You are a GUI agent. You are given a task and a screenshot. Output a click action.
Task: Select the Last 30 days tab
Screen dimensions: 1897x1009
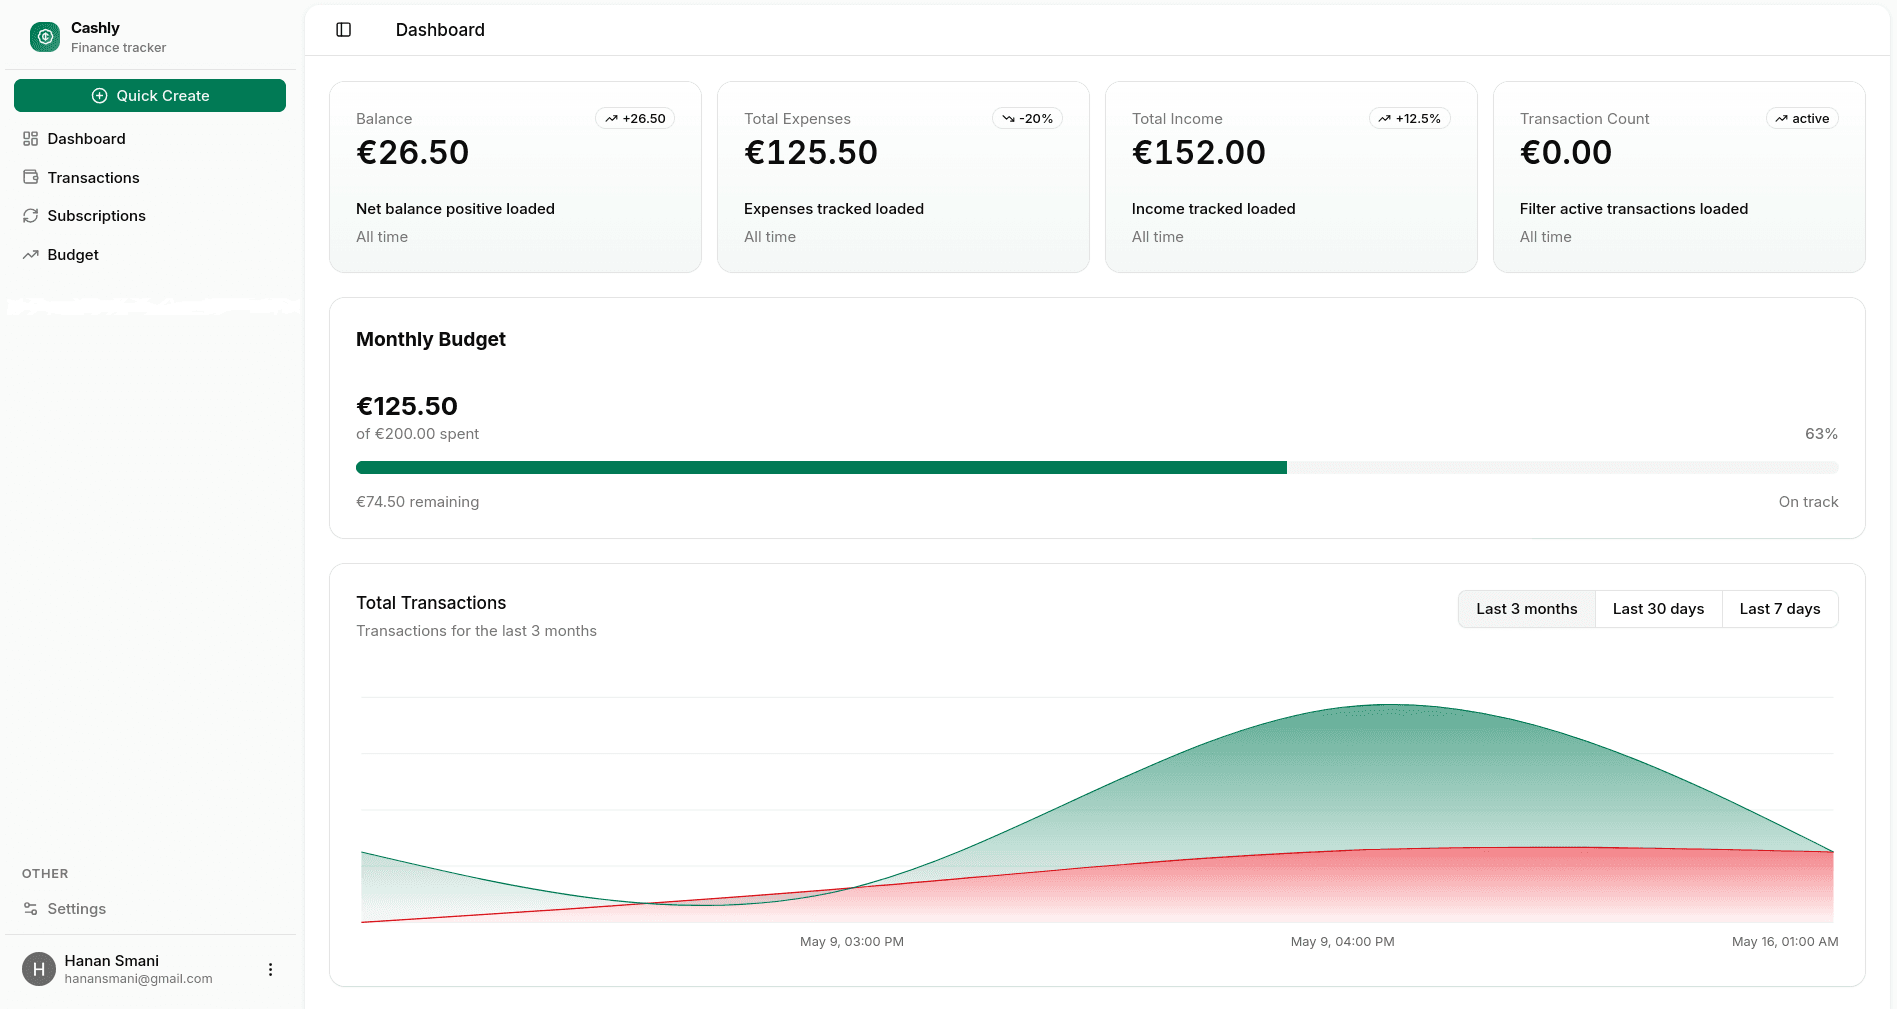click(x=1658, y=609)
